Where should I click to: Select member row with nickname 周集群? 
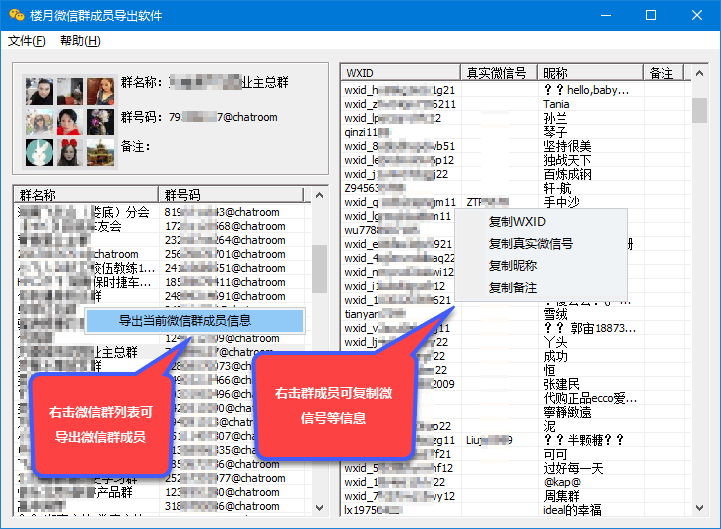516,496
